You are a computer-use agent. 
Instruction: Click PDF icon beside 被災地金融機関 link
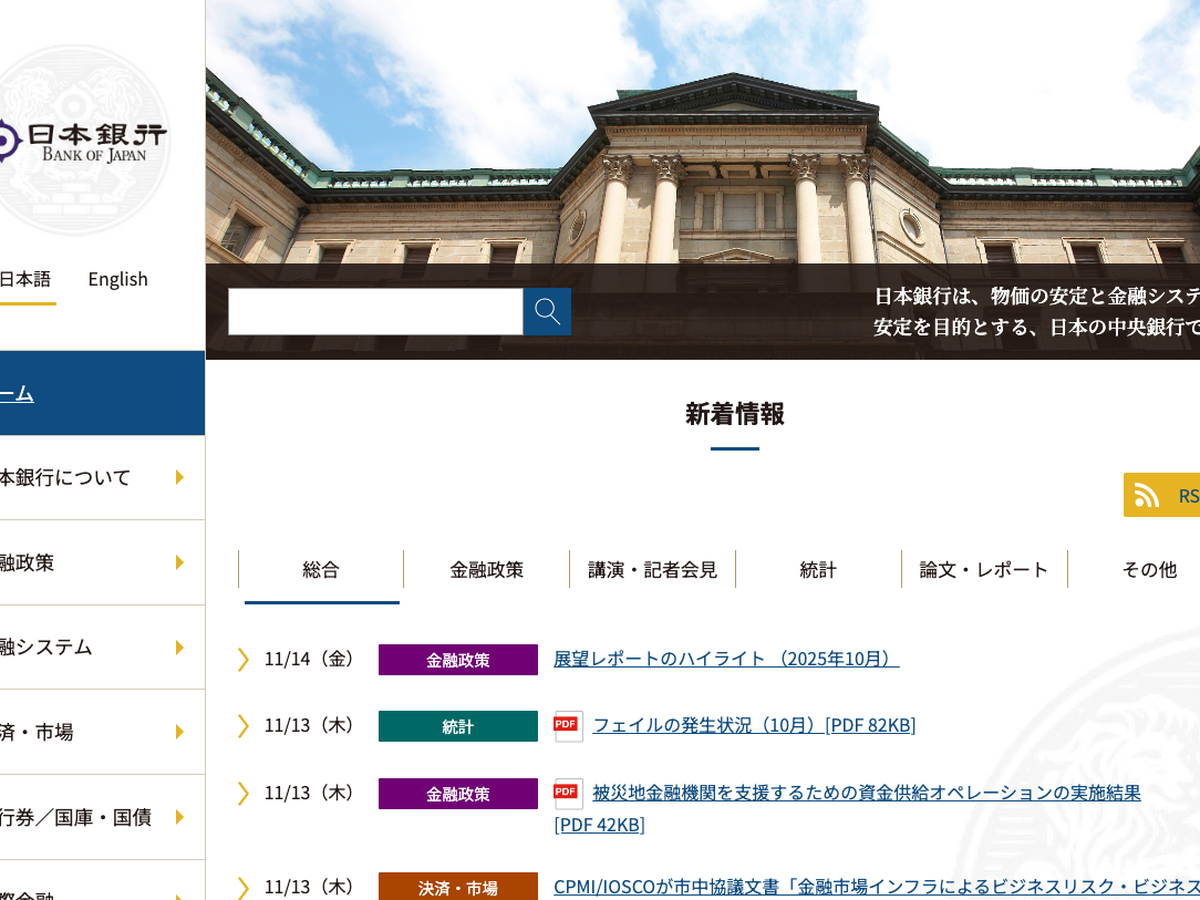[x=567, y=793]
